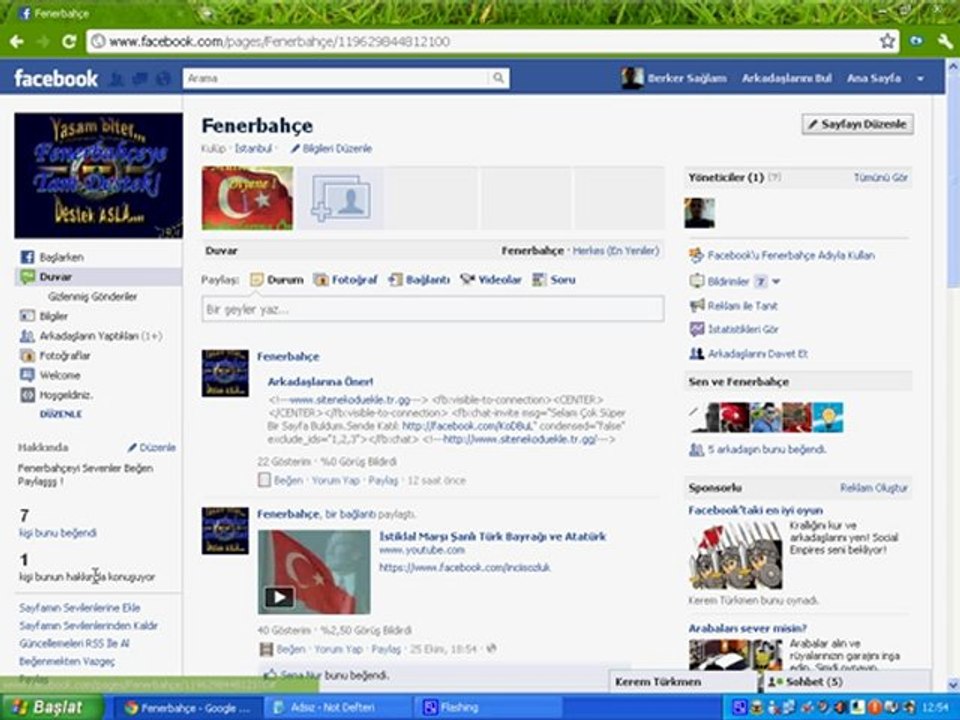The width and height of the screenshot is (960, 720).
Task: Go to Ana Sayfa
Action: tap(874, 78)
